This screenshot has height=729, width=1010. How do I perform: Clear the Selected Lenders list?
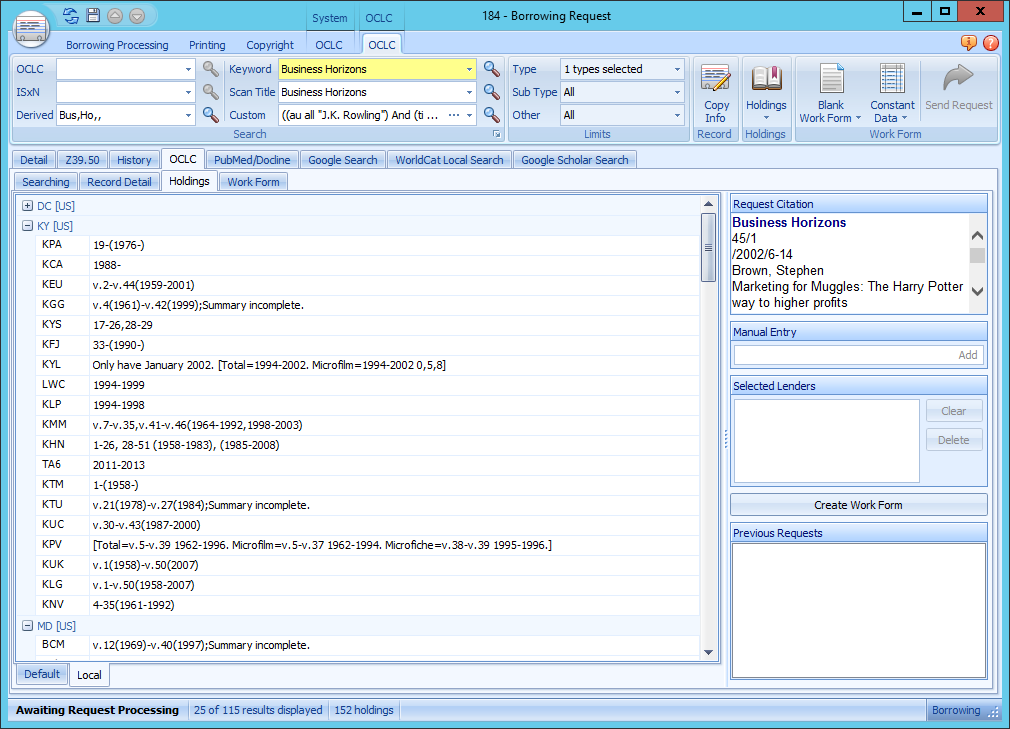point(953,411)
